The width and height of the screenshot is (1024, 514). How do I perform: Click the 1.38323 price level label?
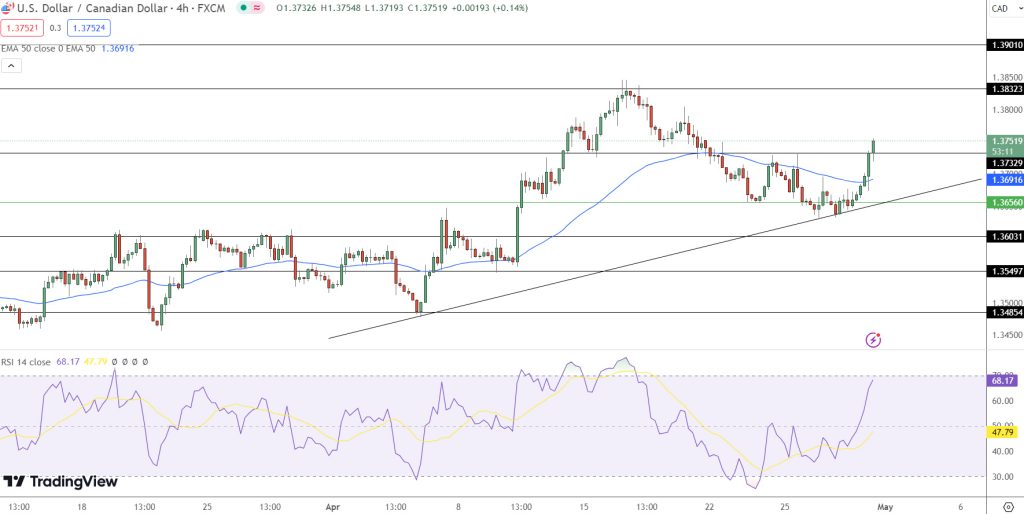1005,89
